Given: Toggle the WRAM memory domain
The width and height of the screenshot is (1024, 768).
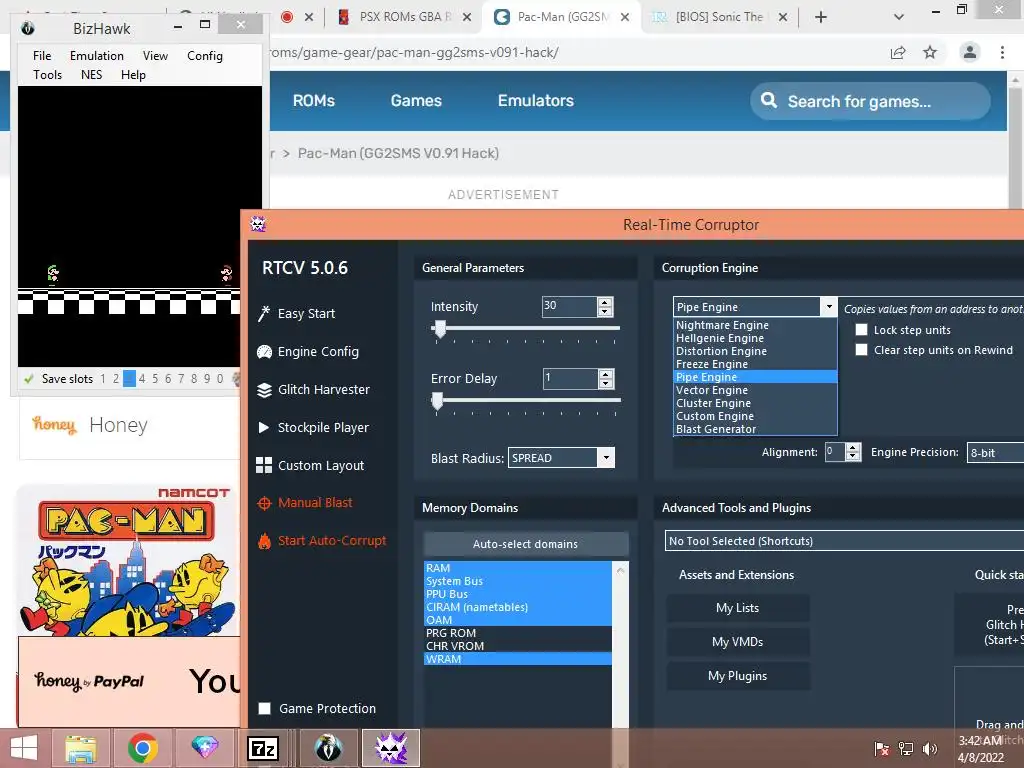Looking at the screenshot, I should pos(518,659).
